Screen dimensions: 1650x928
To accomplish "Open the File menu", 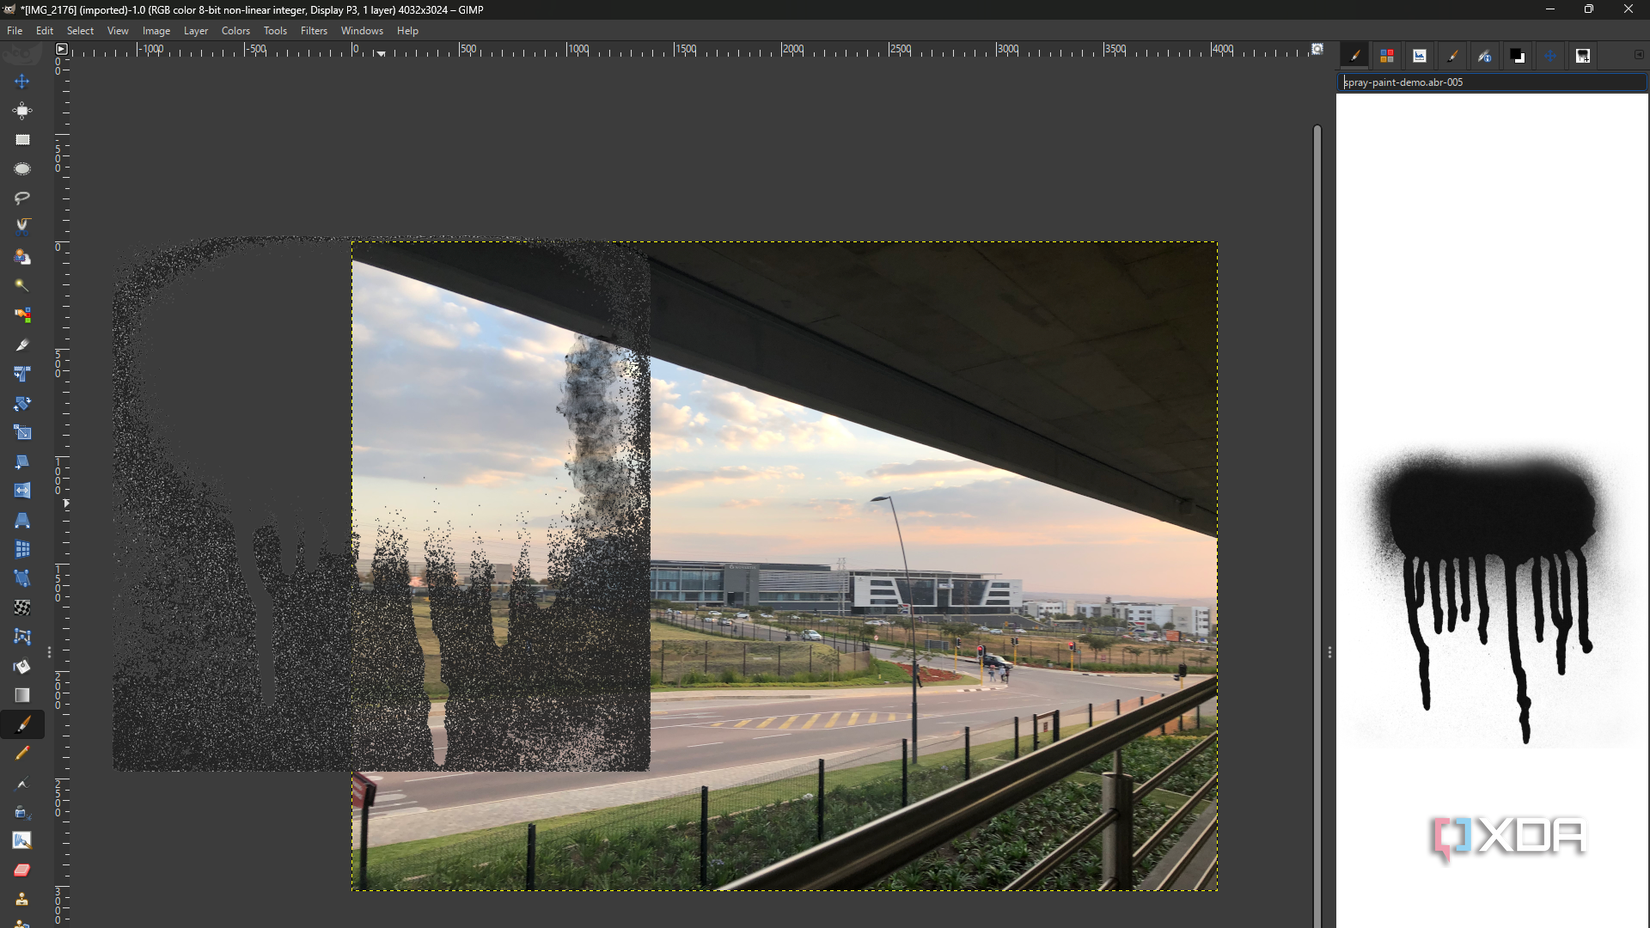I will pyautogui.click(x=15, y=31).
